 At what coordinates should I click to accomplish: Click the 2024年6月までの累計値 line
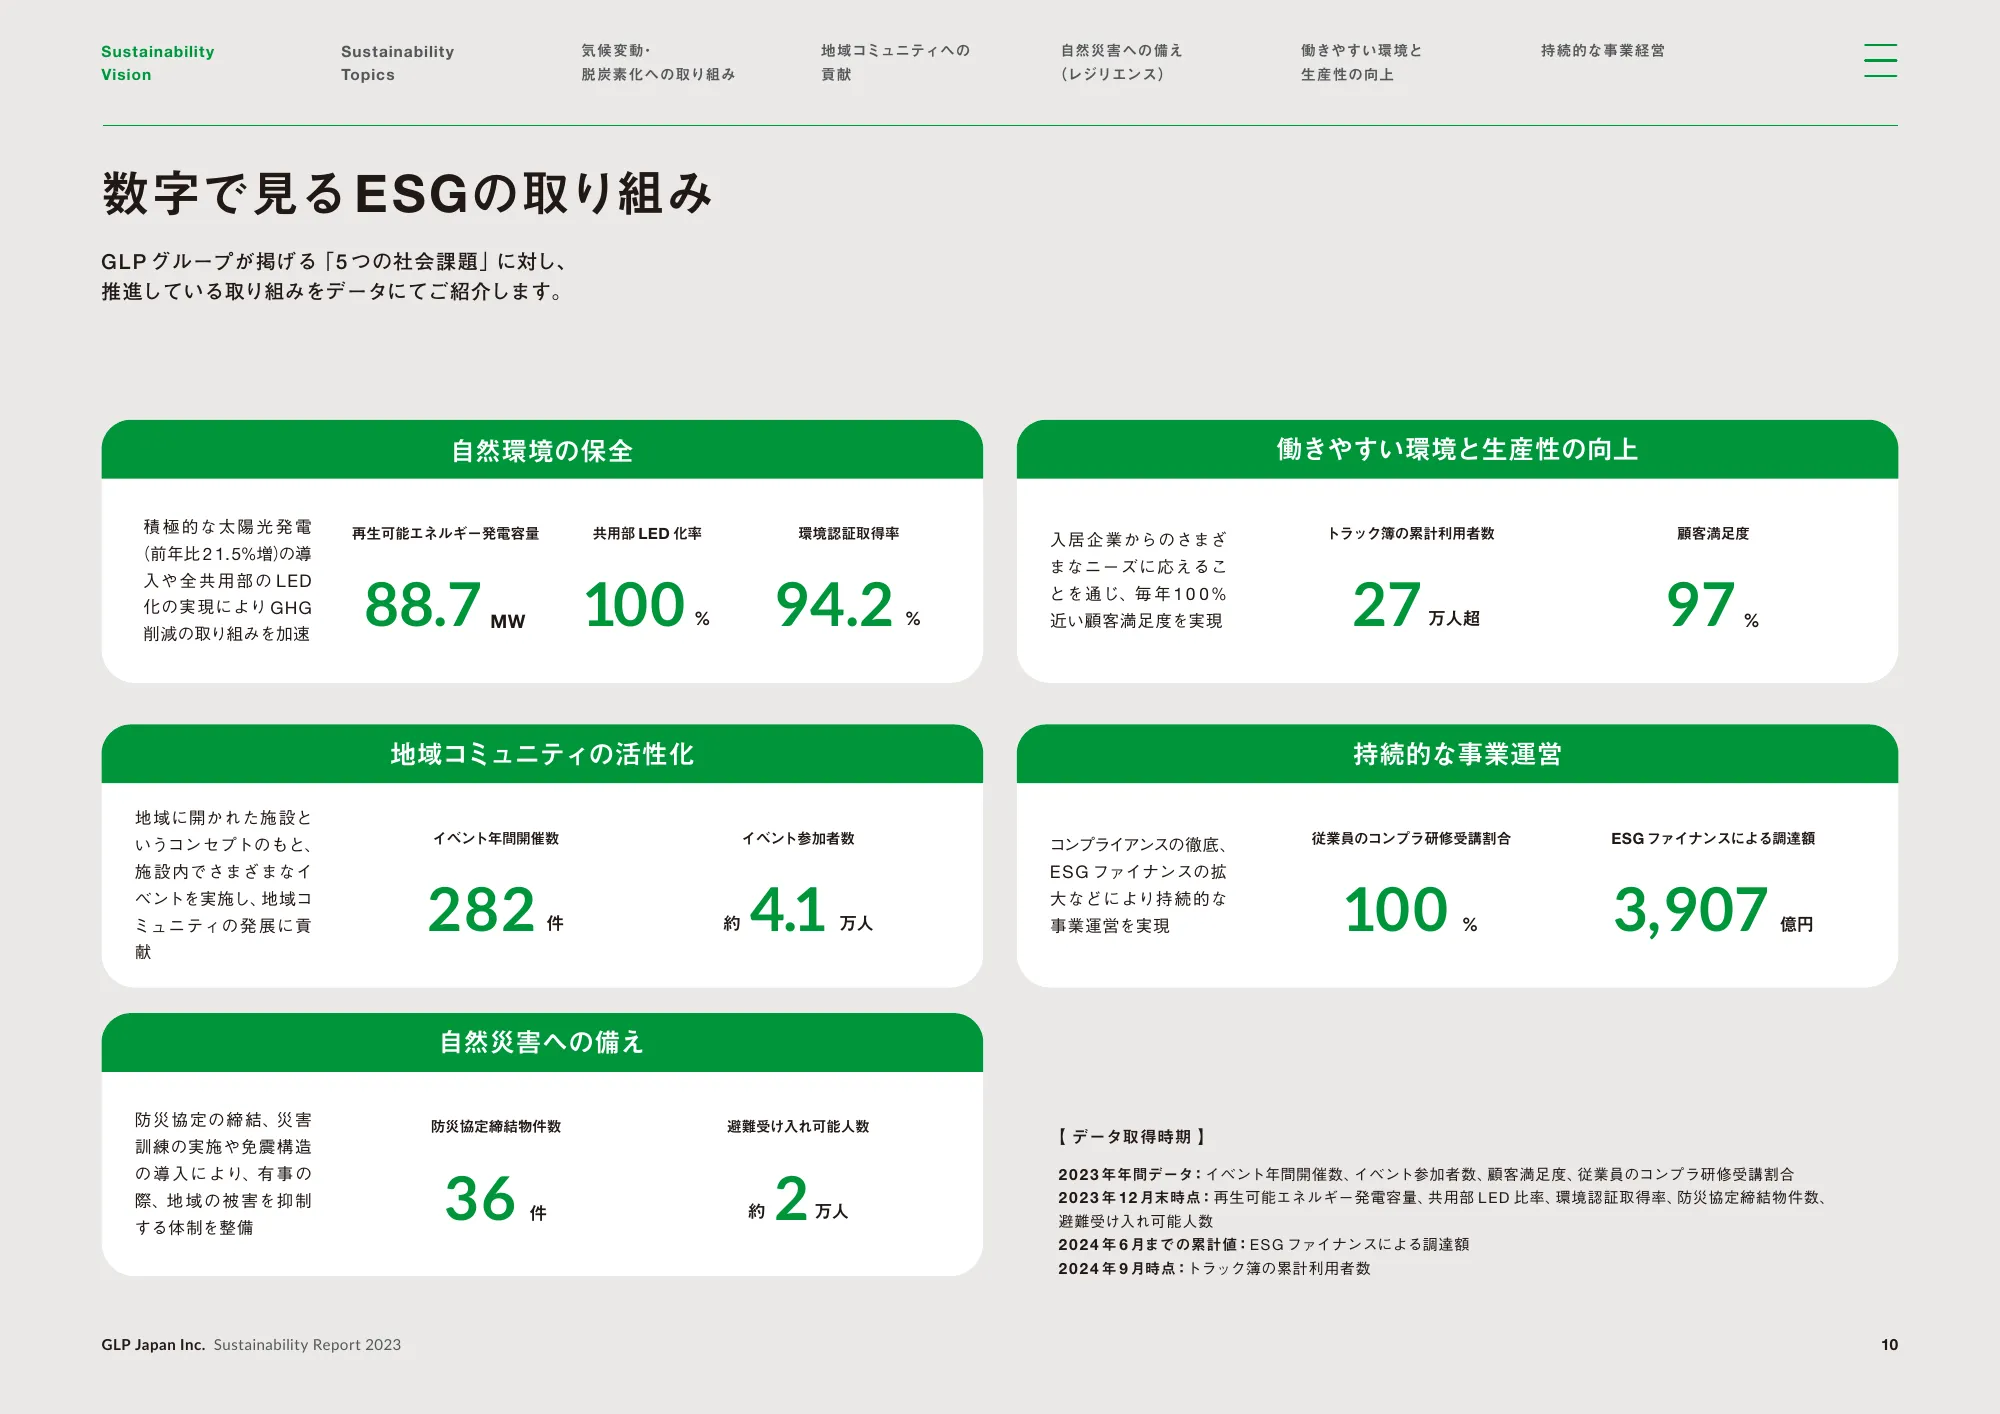click(1264, 1245)
